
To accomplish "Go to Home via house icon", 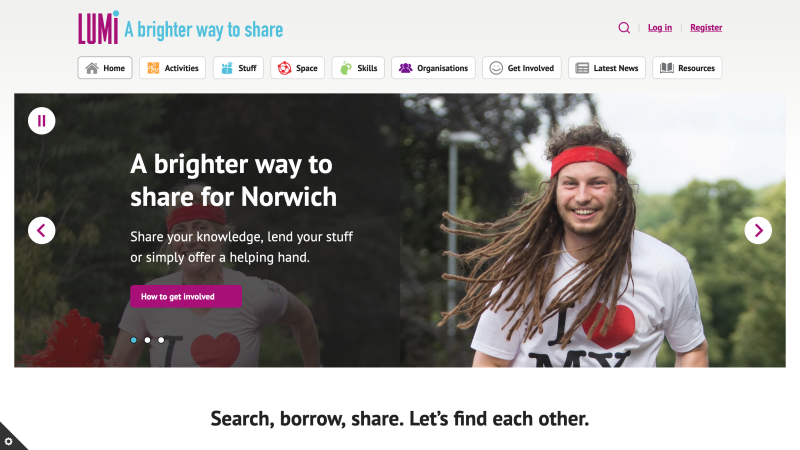I will [x=92, y=68].
